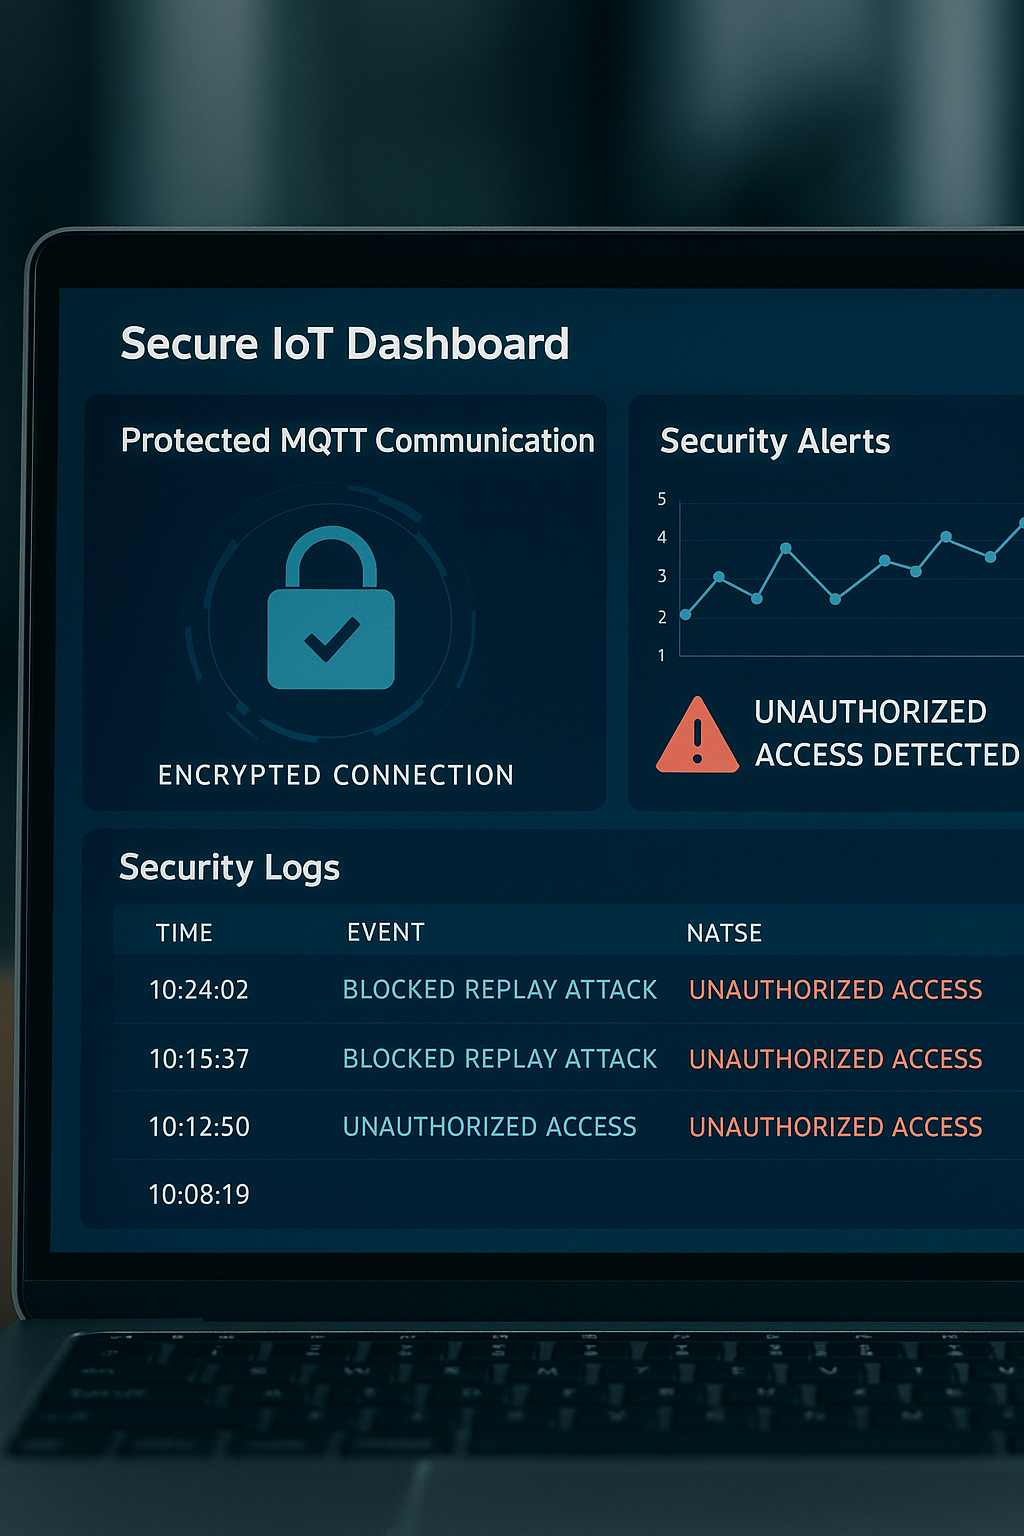Open the Protected MQTT Communication panel heading
The image size is (1024, 1536).
click(x=357, y=441)
